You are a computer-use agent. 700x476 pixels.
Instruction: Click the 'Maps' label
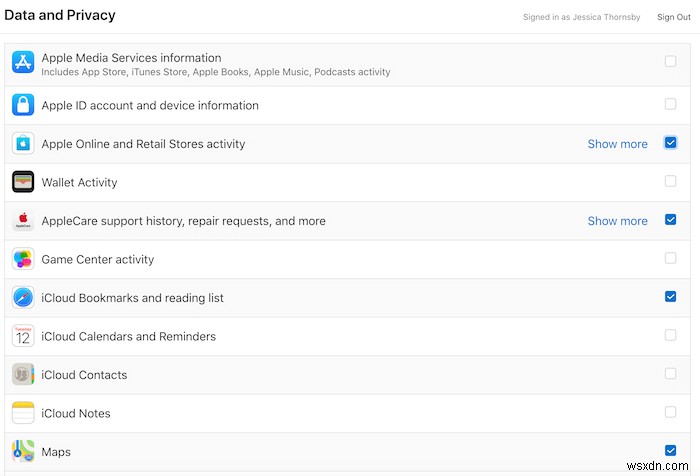tap(56, 452)
